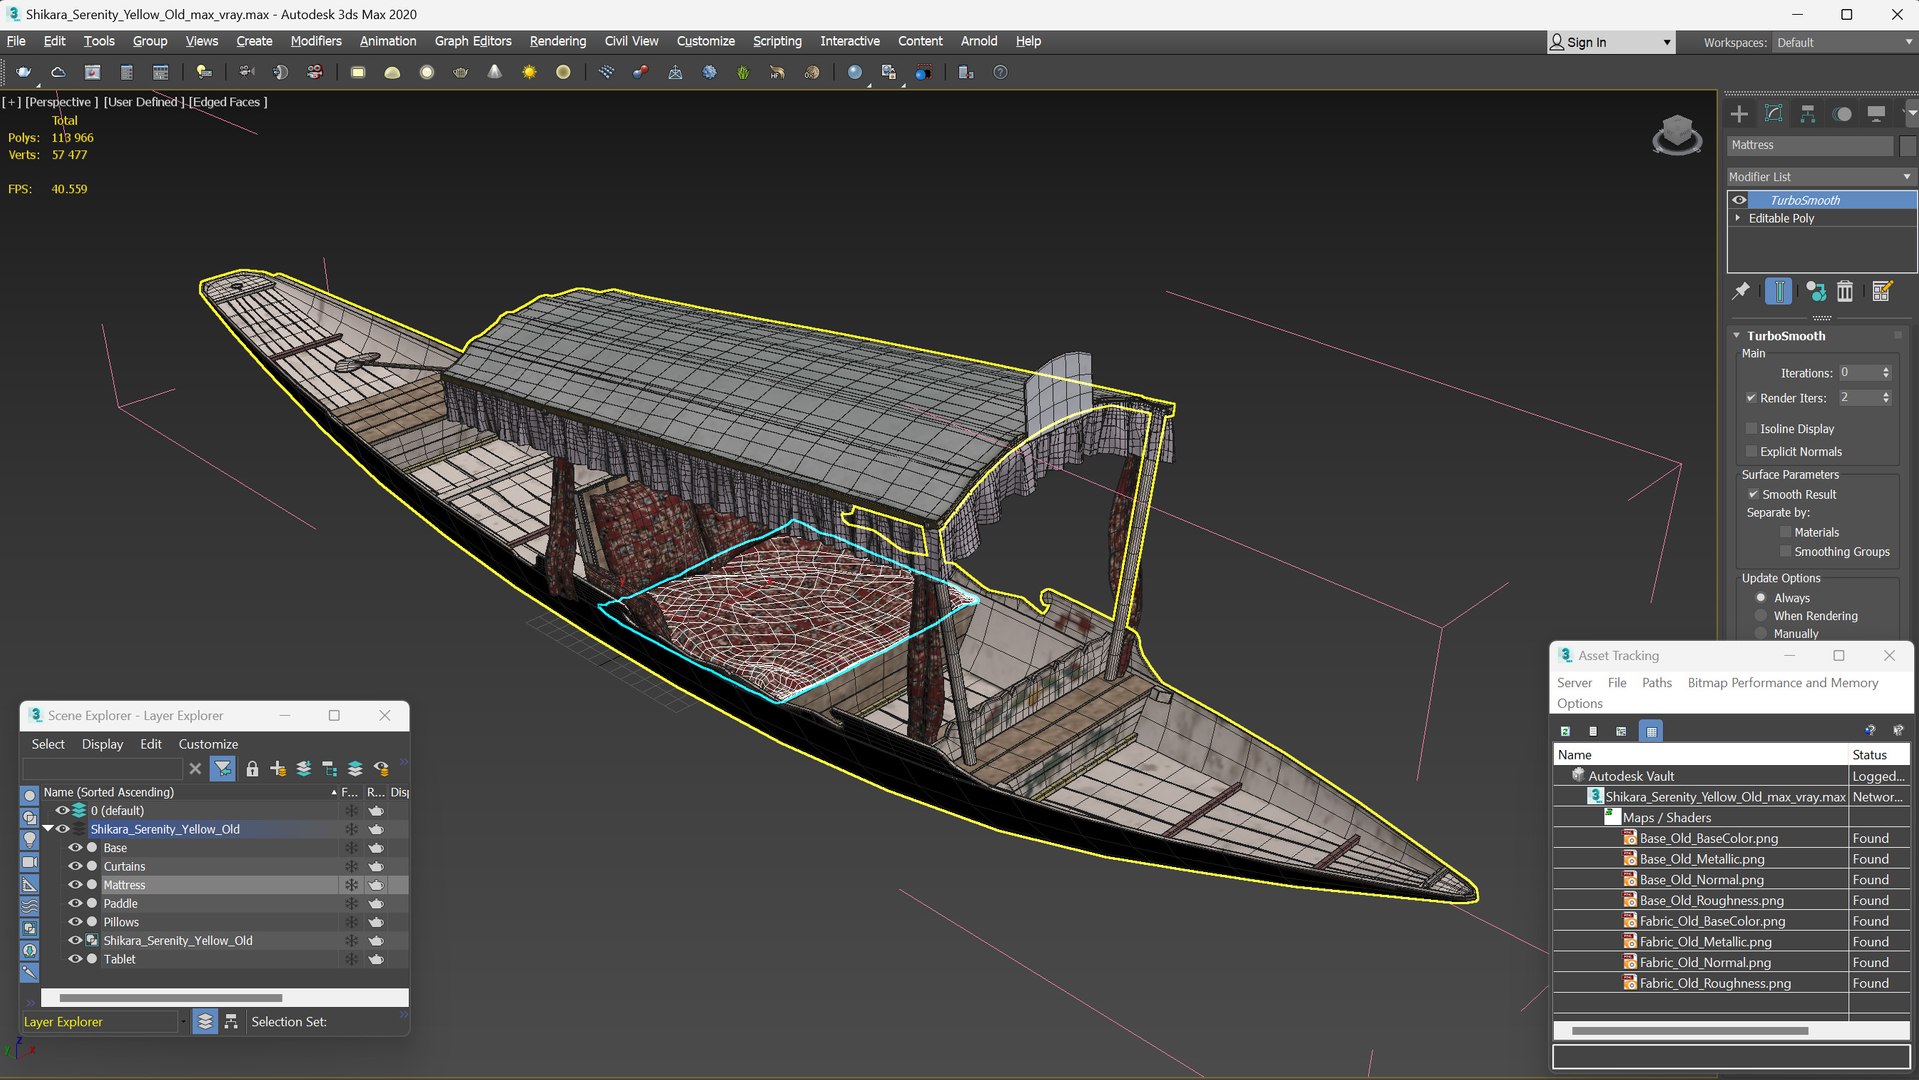The width and height of the screenshot is (1919, 1080).
Task: Click the refresh icon in Asset Tracking toolbar
Action: pos(1565,731)
